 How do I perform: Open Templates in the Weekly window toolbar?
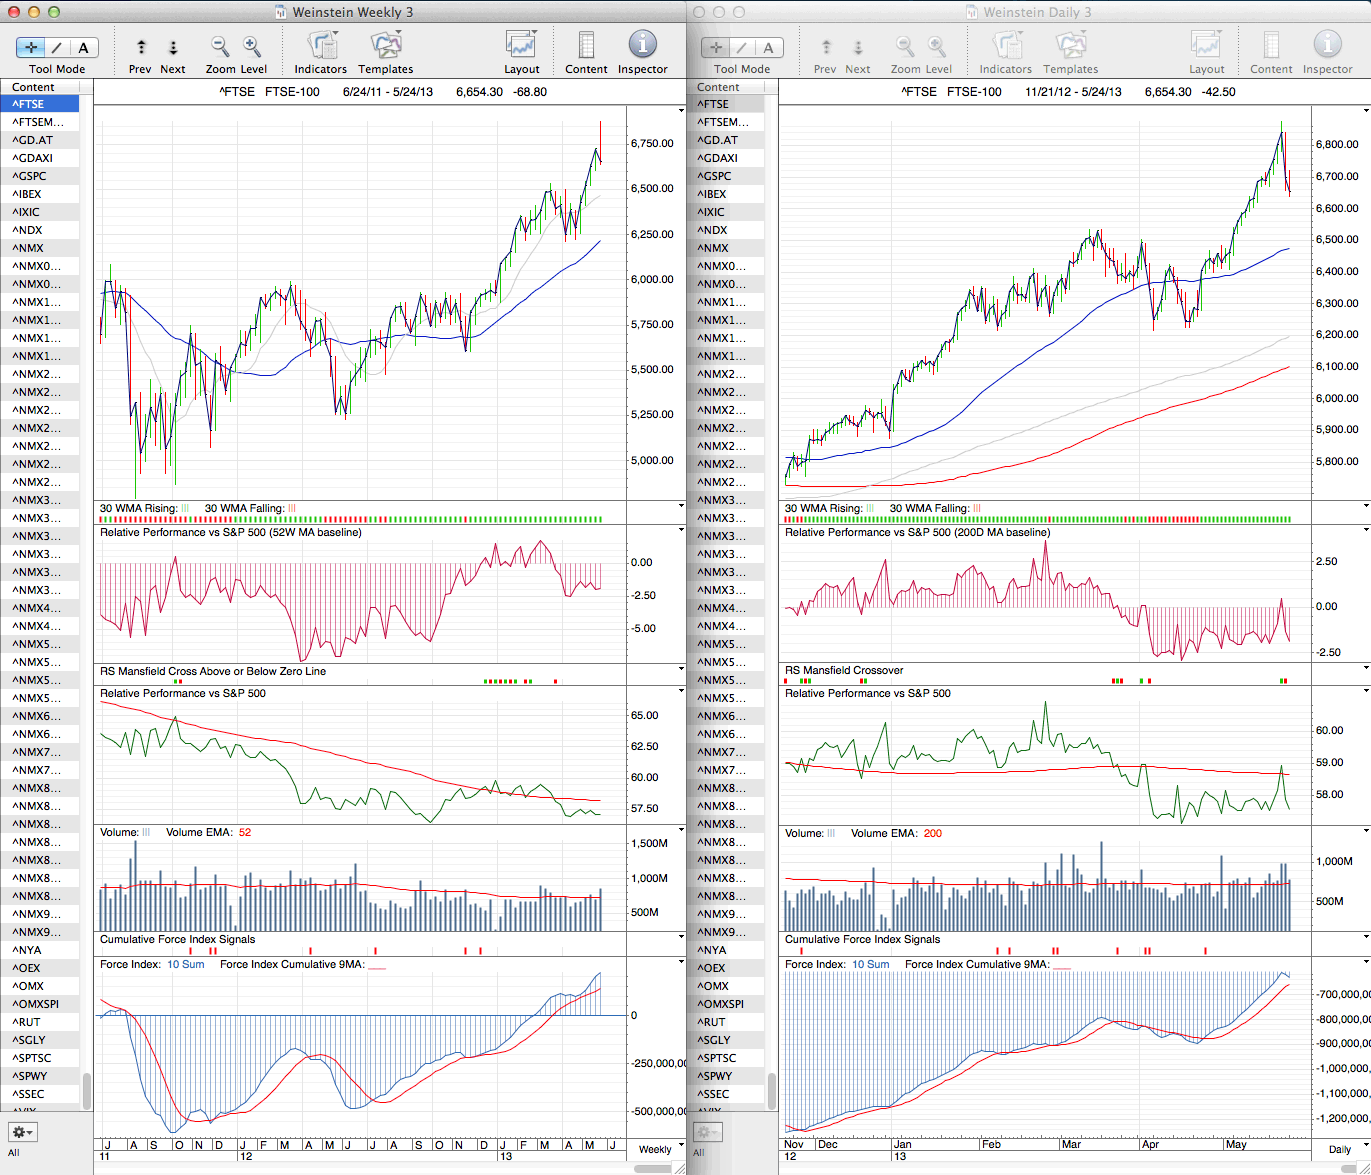click(385, 47)
